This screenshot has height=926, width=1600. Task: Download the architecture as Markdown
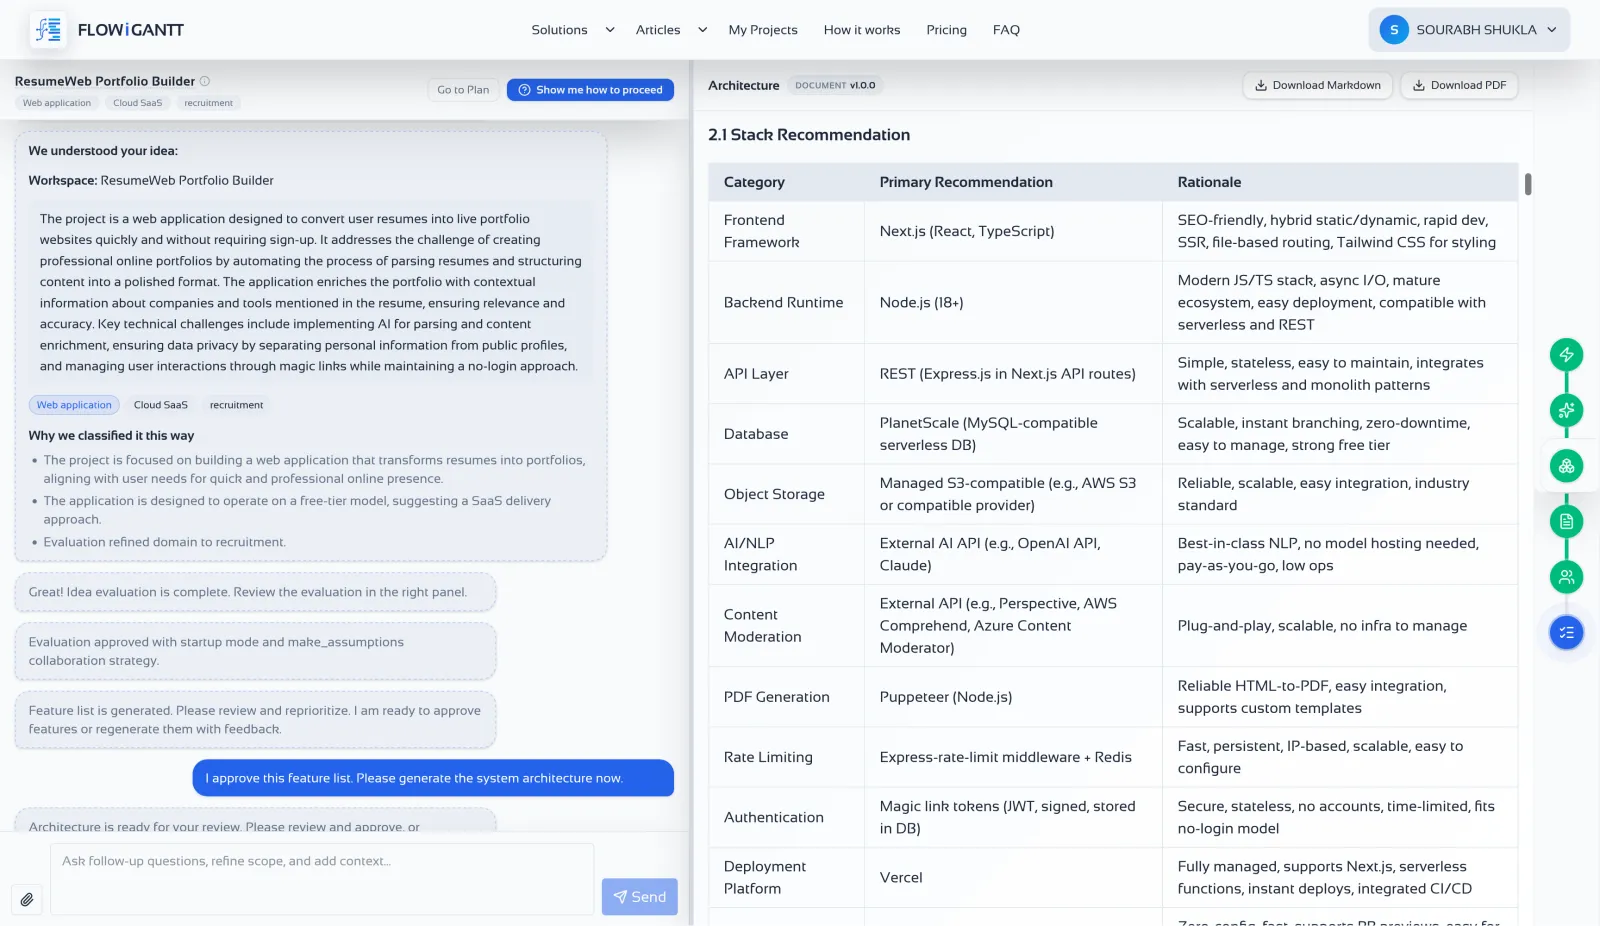pos(1317,85)
